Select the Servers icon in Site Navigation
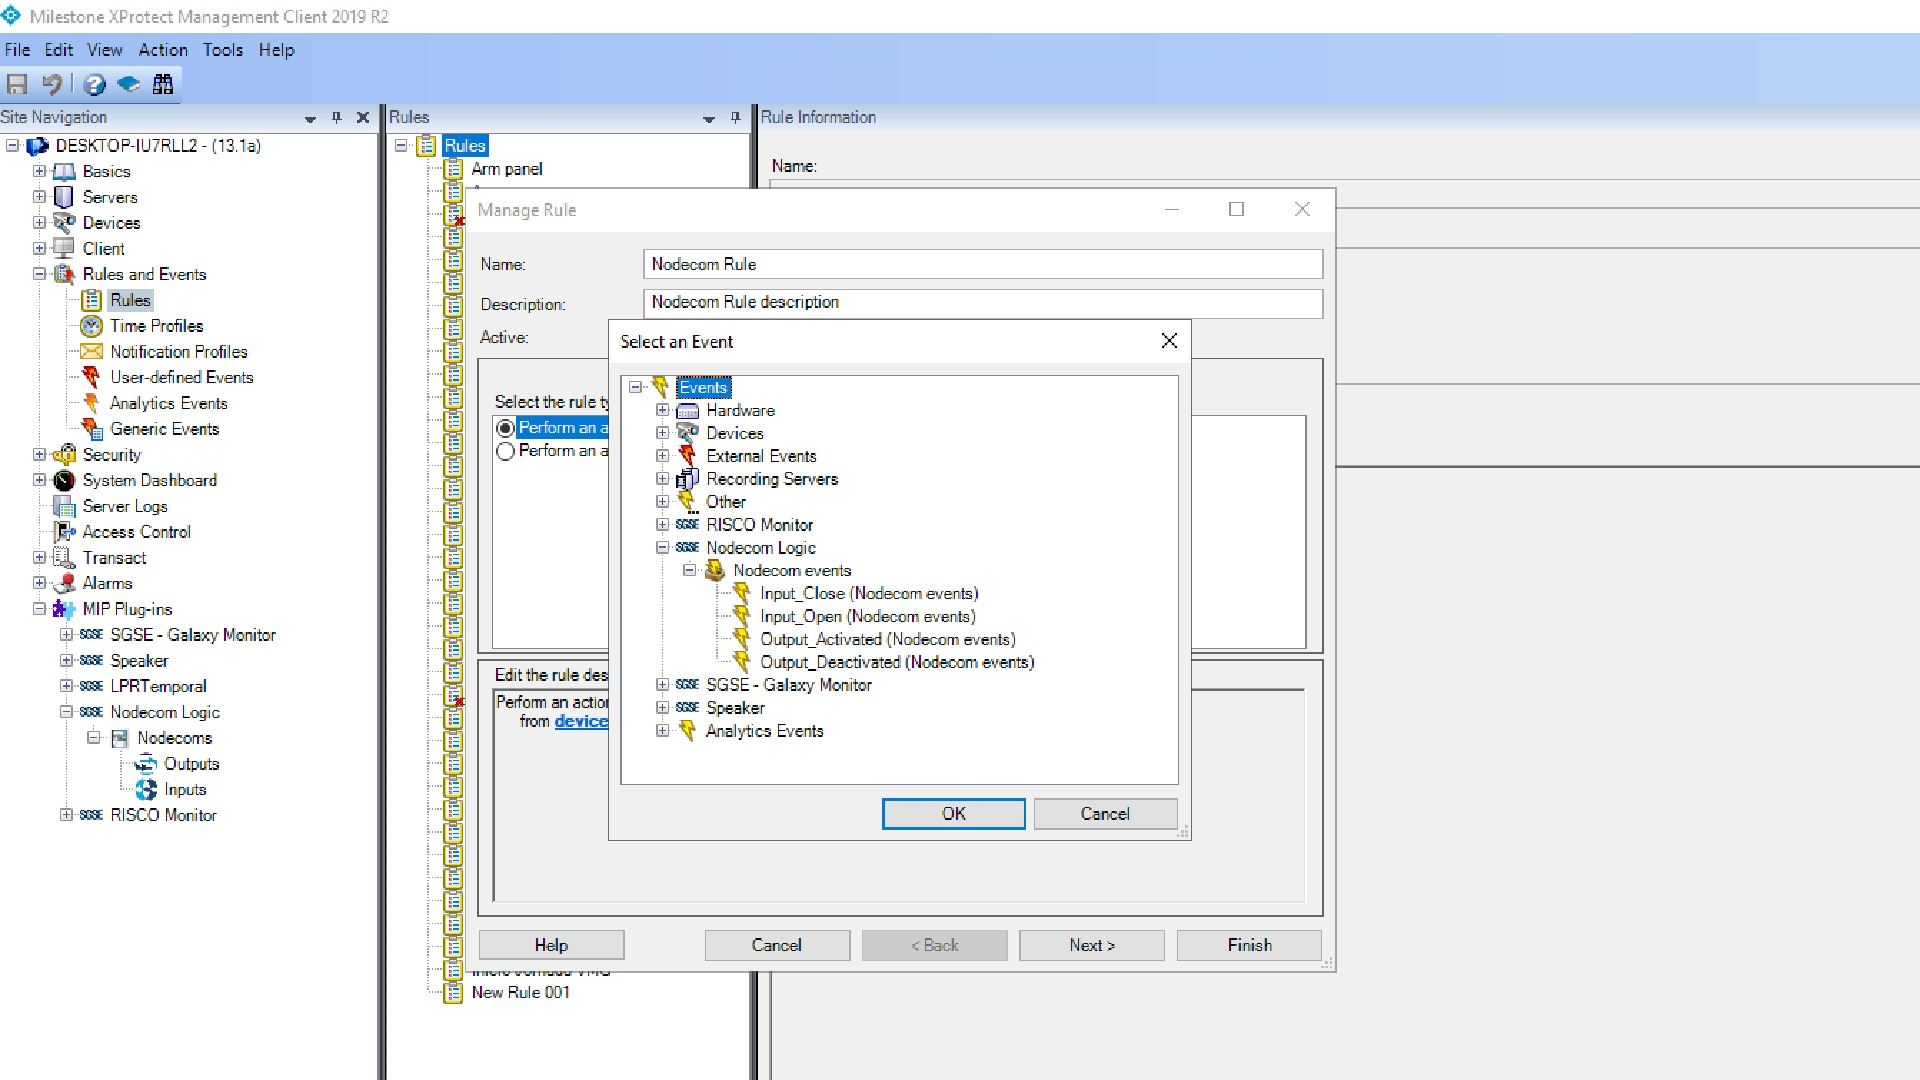Screen dimensions: 1920x1080 pyautogui.click(x=64, y=197)
